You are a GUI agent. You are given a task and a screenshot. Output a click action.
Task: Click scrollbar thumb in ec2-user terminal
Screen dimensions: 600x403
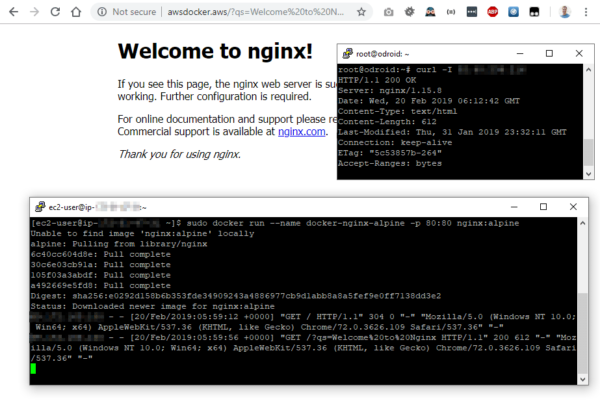tap(582, 332)
